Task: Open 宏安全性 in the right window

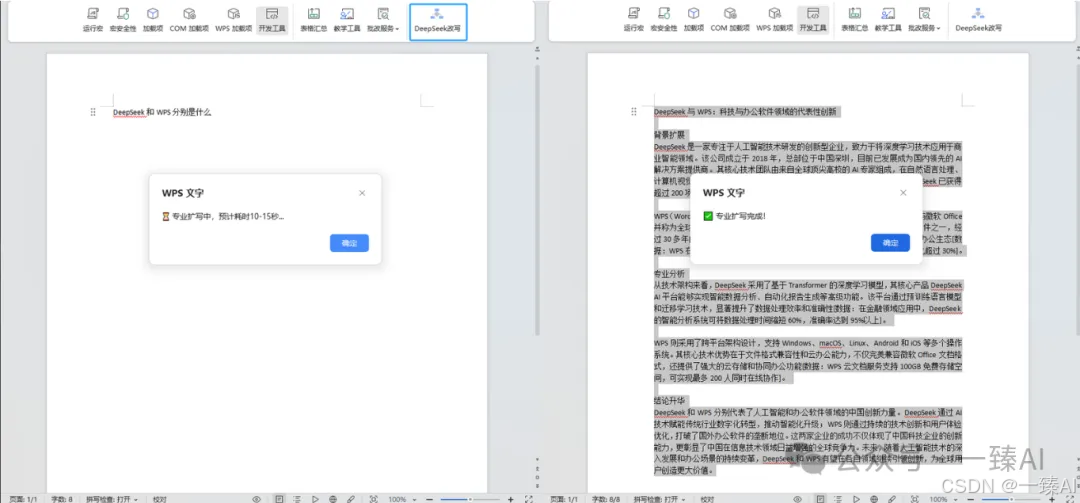Action: point(664,19)
